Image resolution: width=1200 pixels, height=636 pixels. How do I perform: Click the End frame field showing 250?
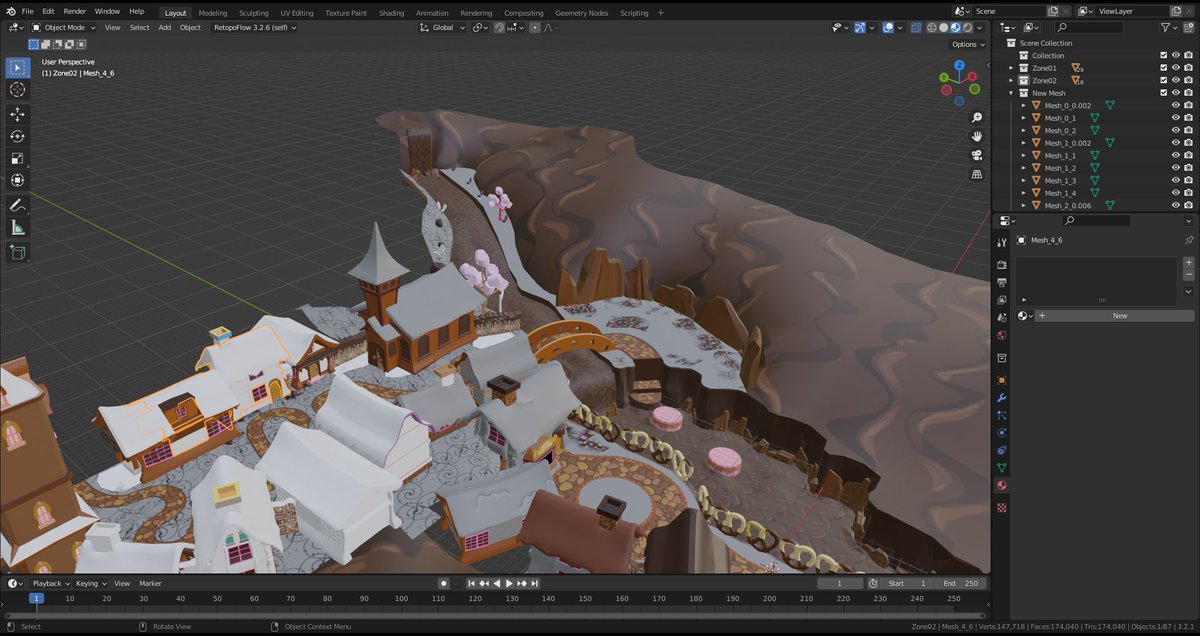tap(961, 583)
